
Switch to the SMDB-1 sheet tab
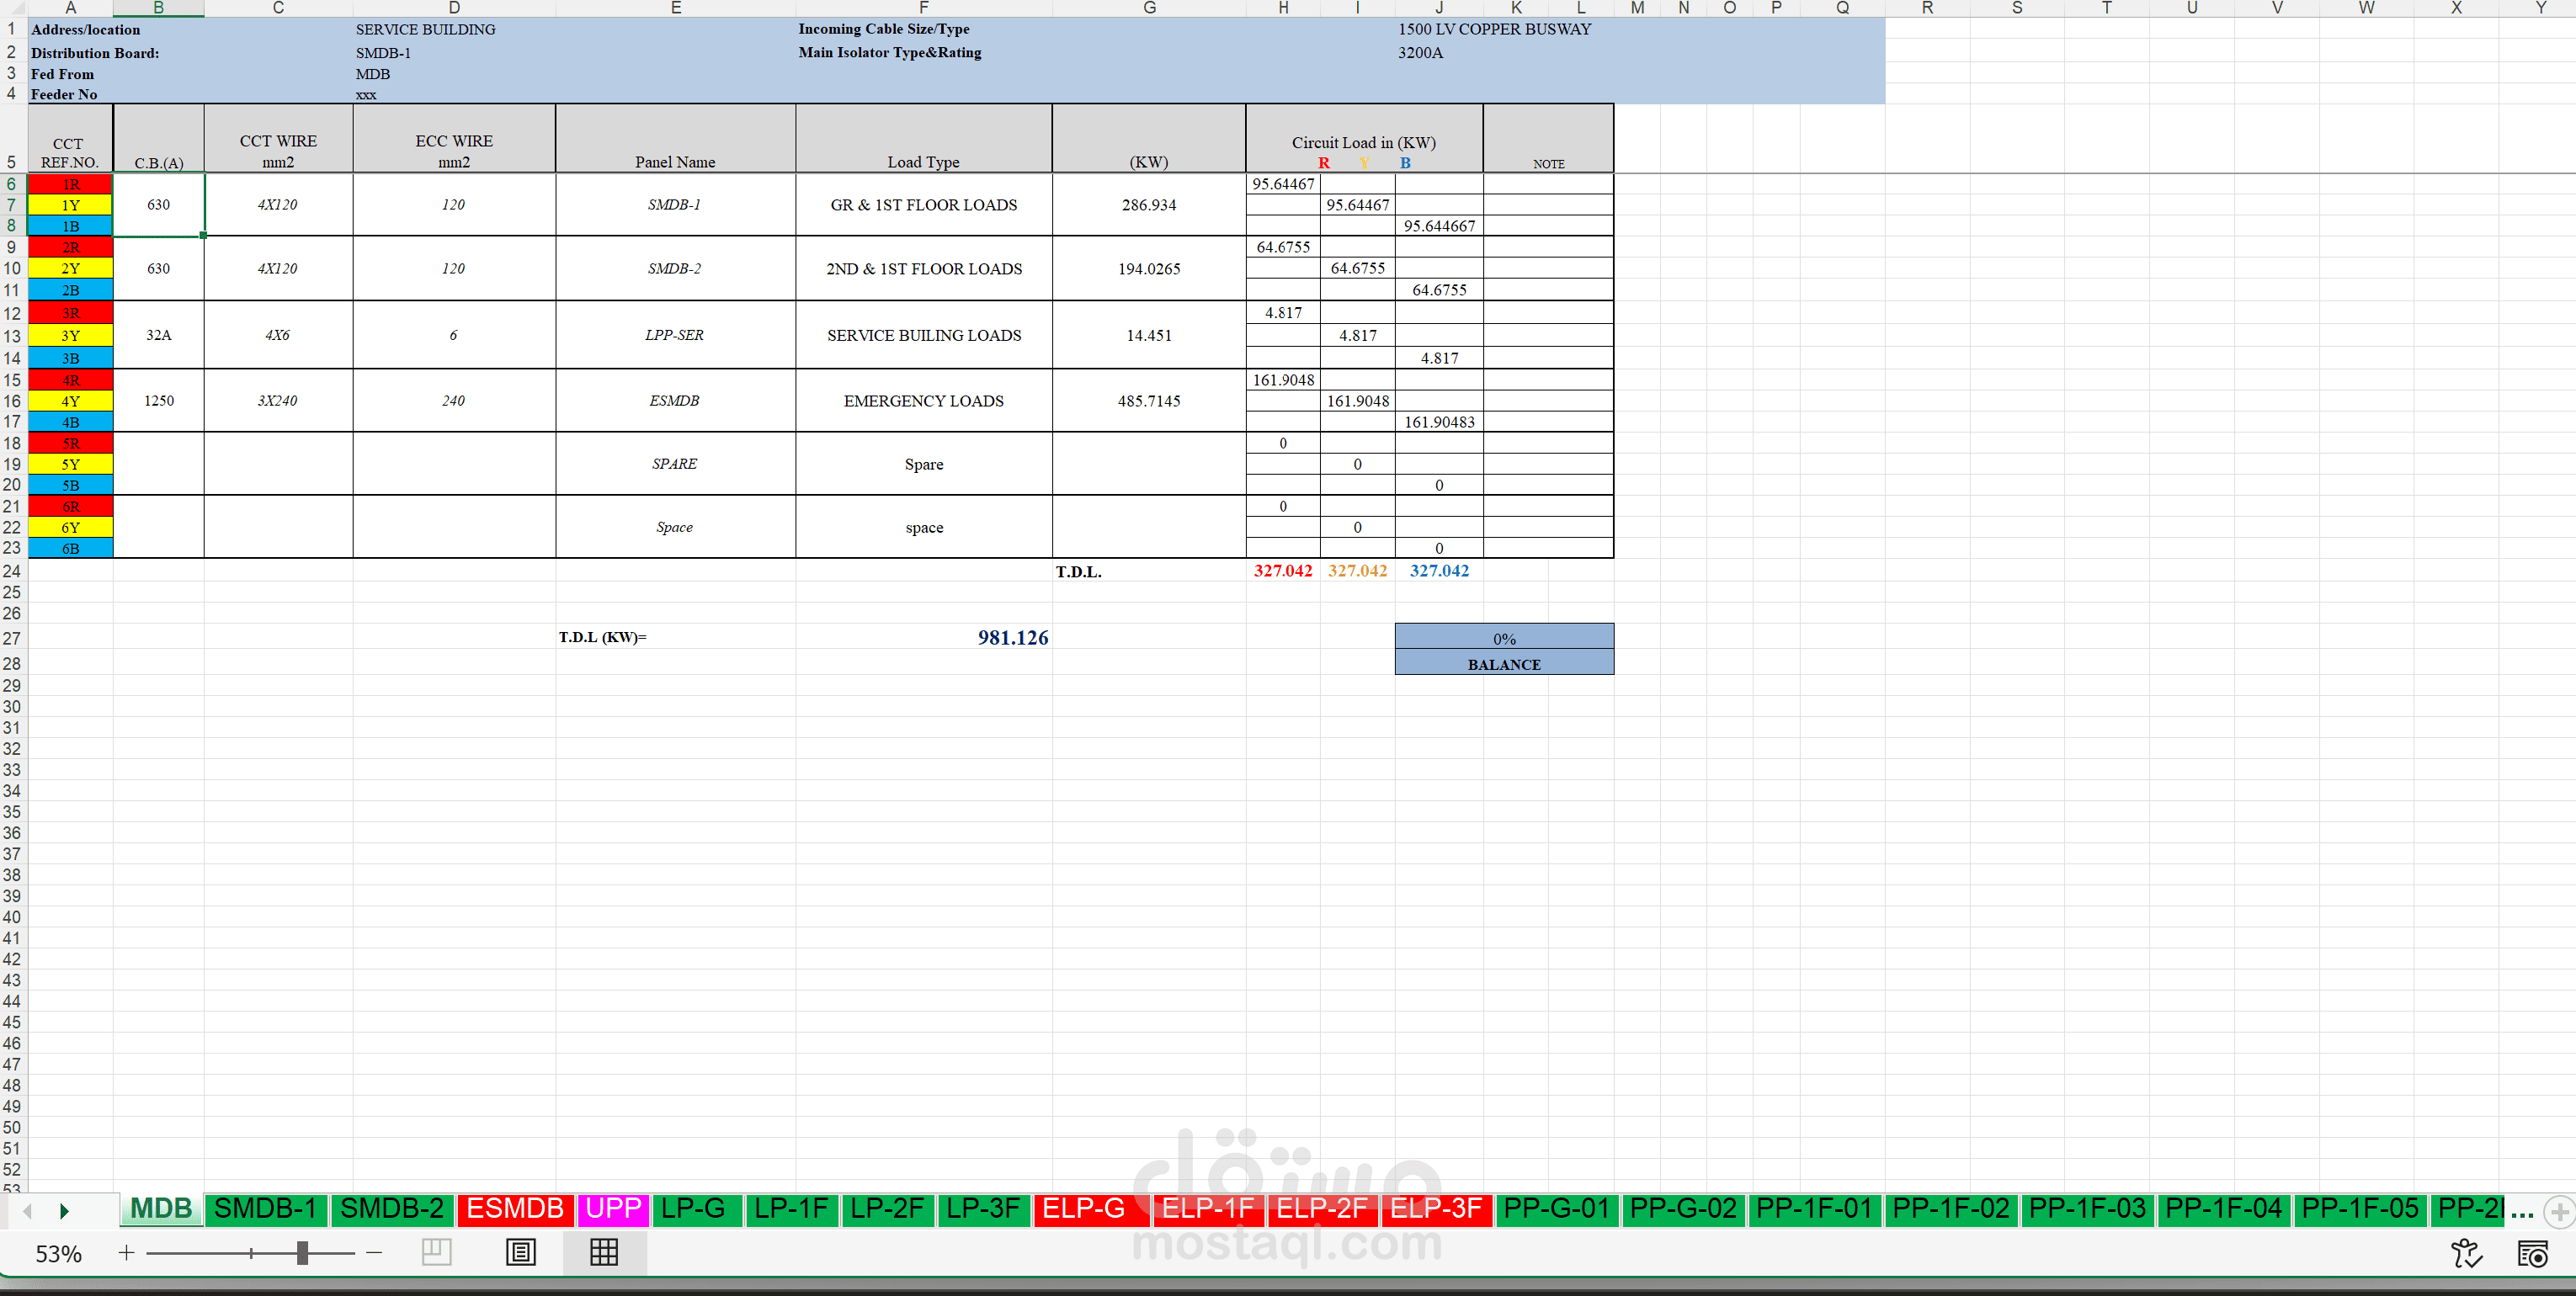[265, 1209]
